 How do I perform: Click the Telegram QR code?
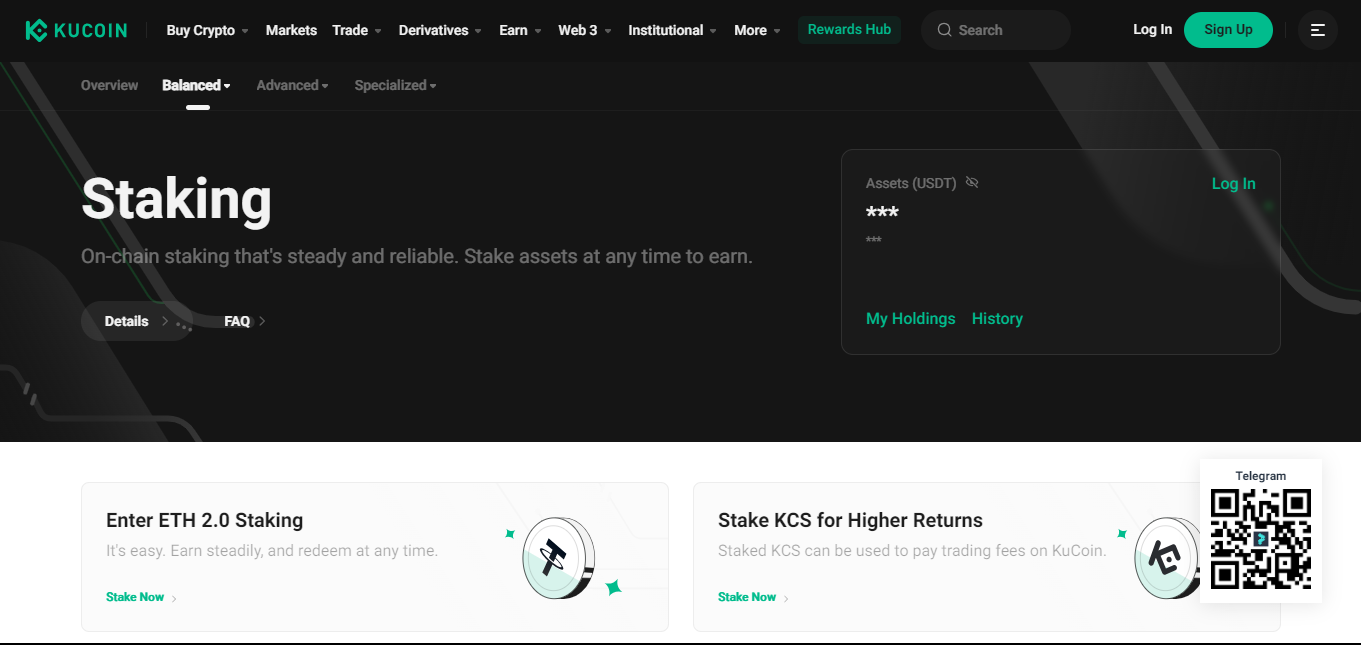[x=1260, y=539]
